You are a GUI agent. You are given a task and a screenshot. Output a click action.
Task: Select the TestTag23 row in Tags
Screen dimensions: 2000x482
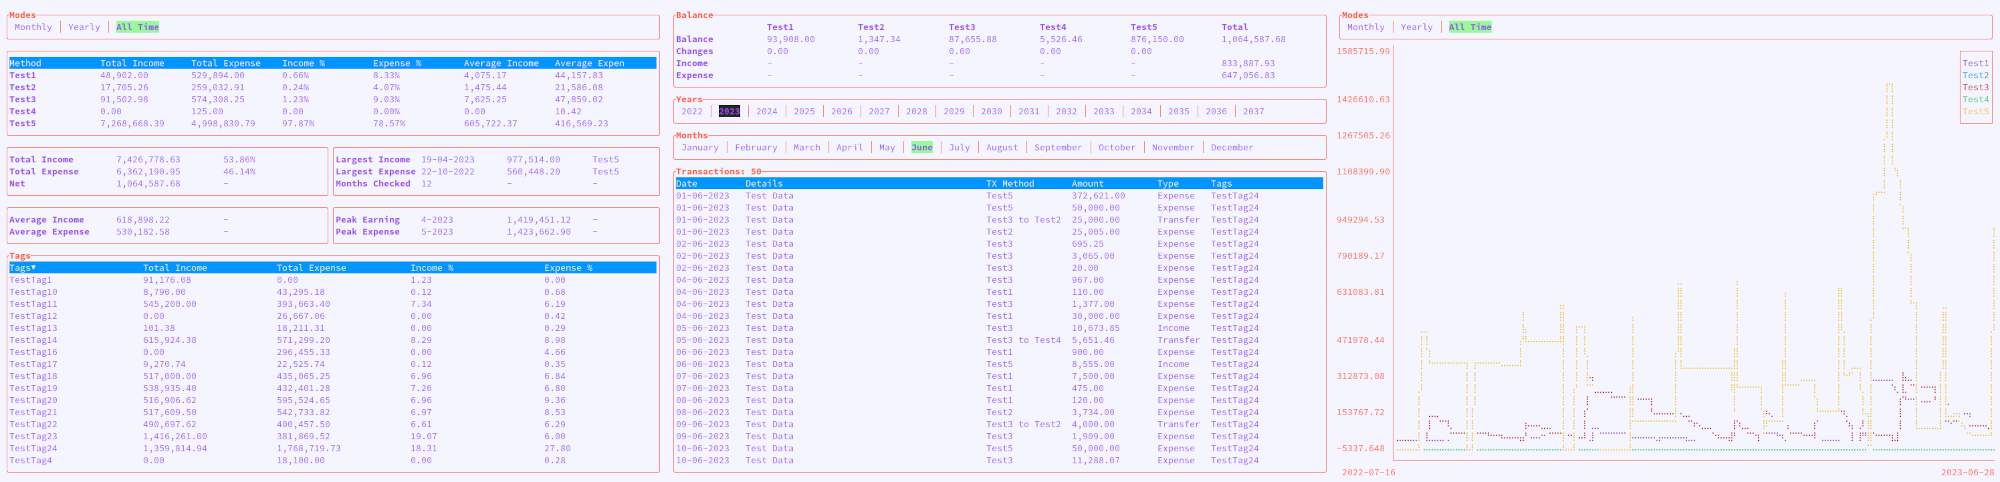pyautogui.click(x=332, y=436)
